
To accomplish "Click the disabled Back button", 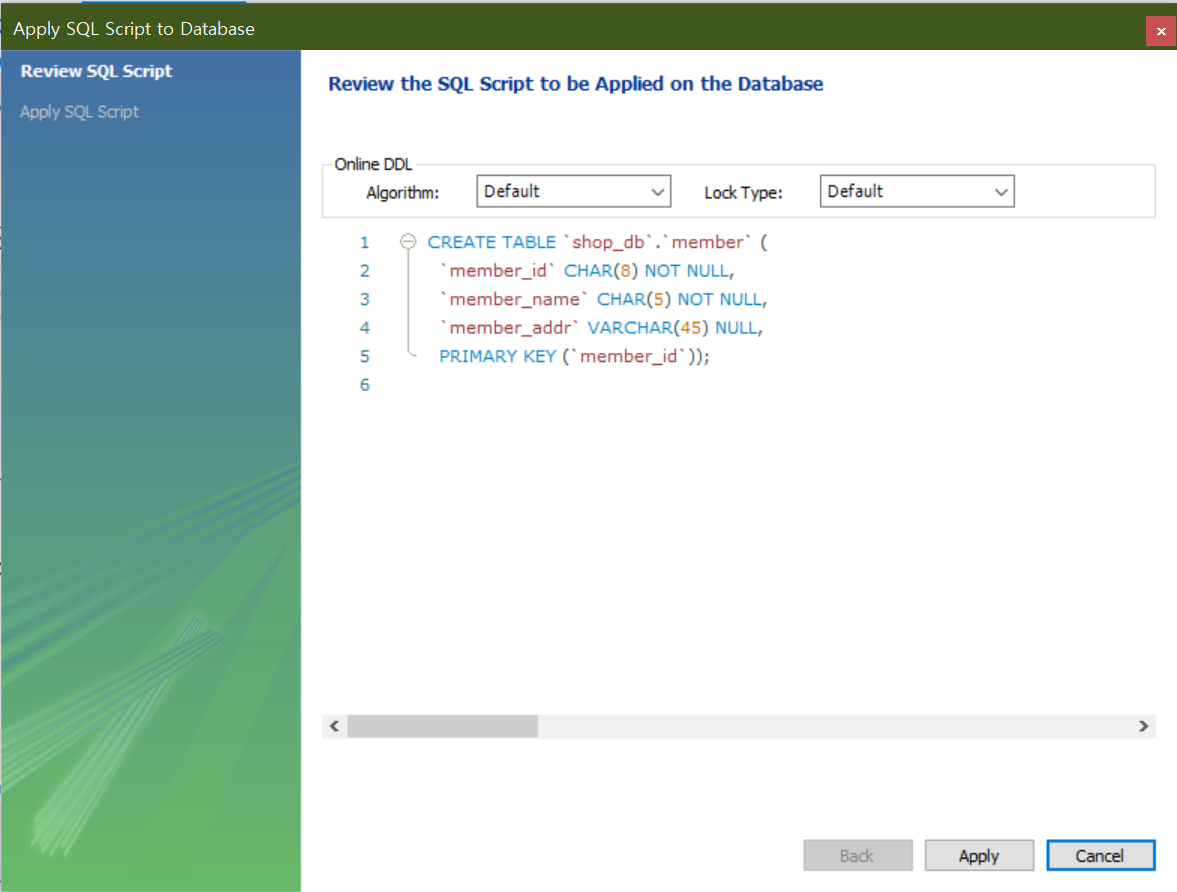I will (857, 855).
